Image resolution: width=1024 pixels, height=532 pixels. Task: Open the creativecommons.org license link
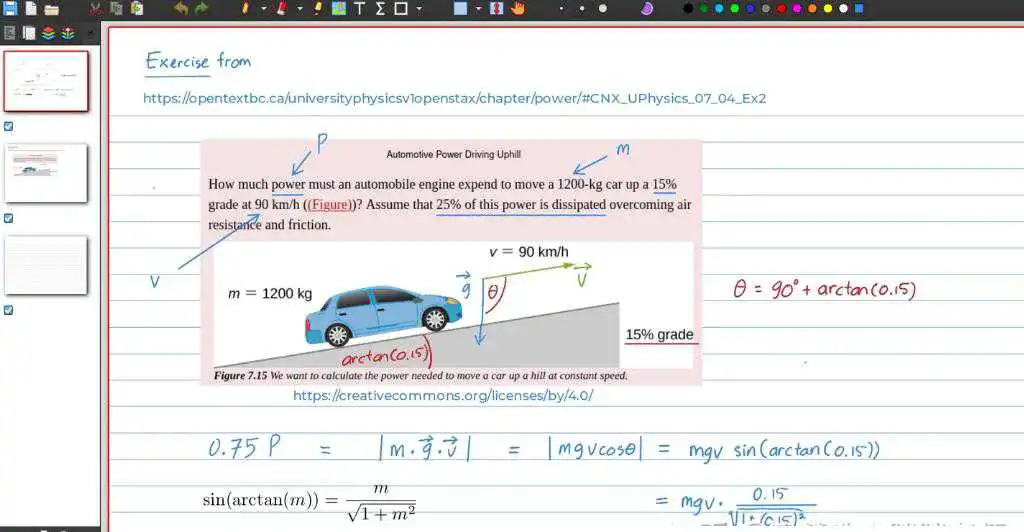click(x=443, y=395)
